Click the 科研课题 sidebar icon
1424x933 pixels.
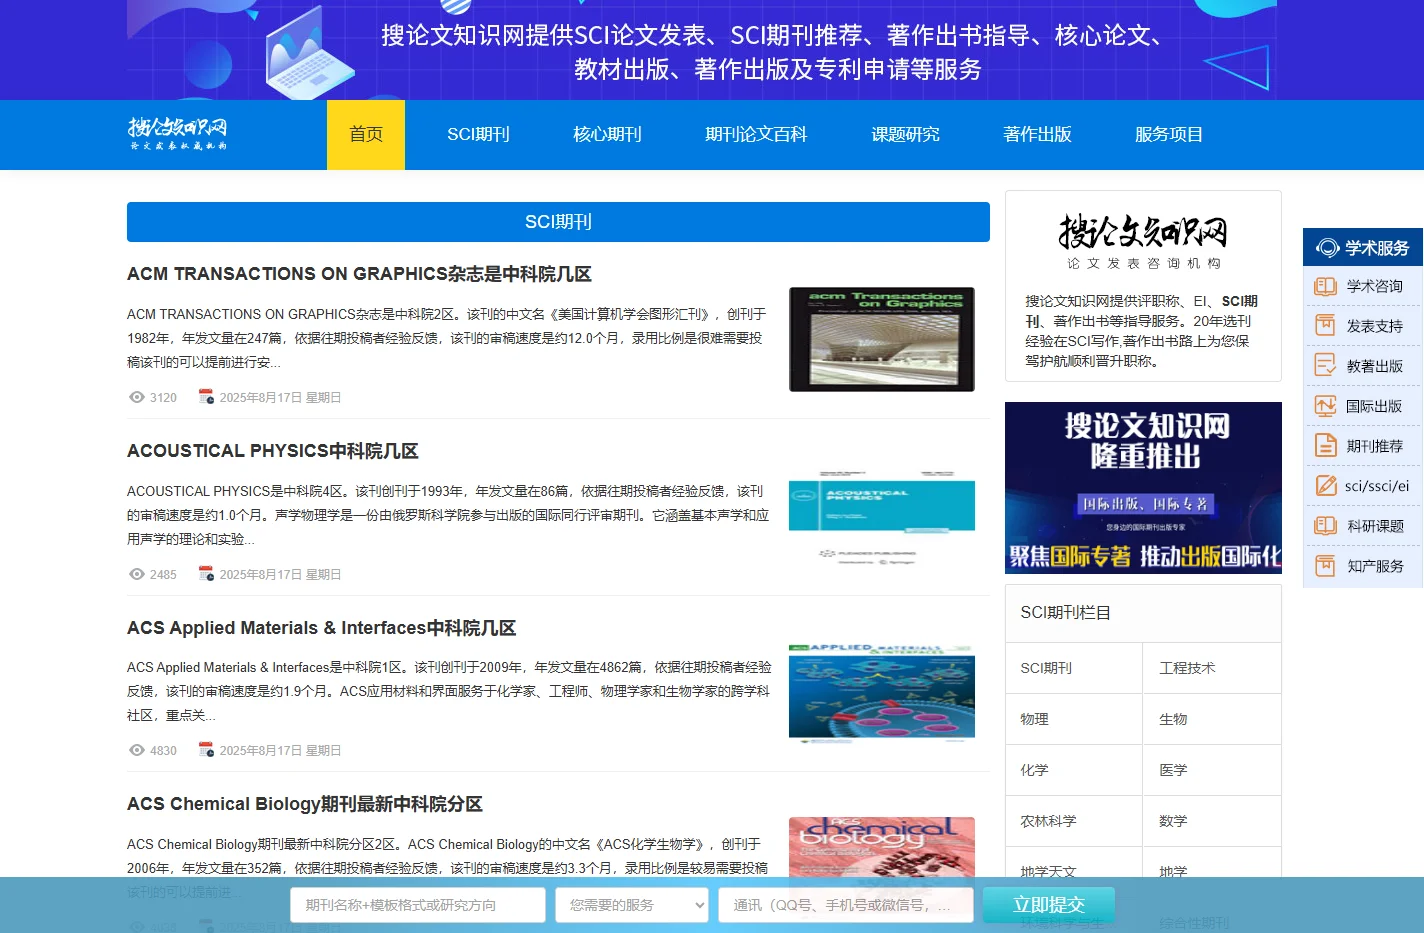(x=1325, y=526)
